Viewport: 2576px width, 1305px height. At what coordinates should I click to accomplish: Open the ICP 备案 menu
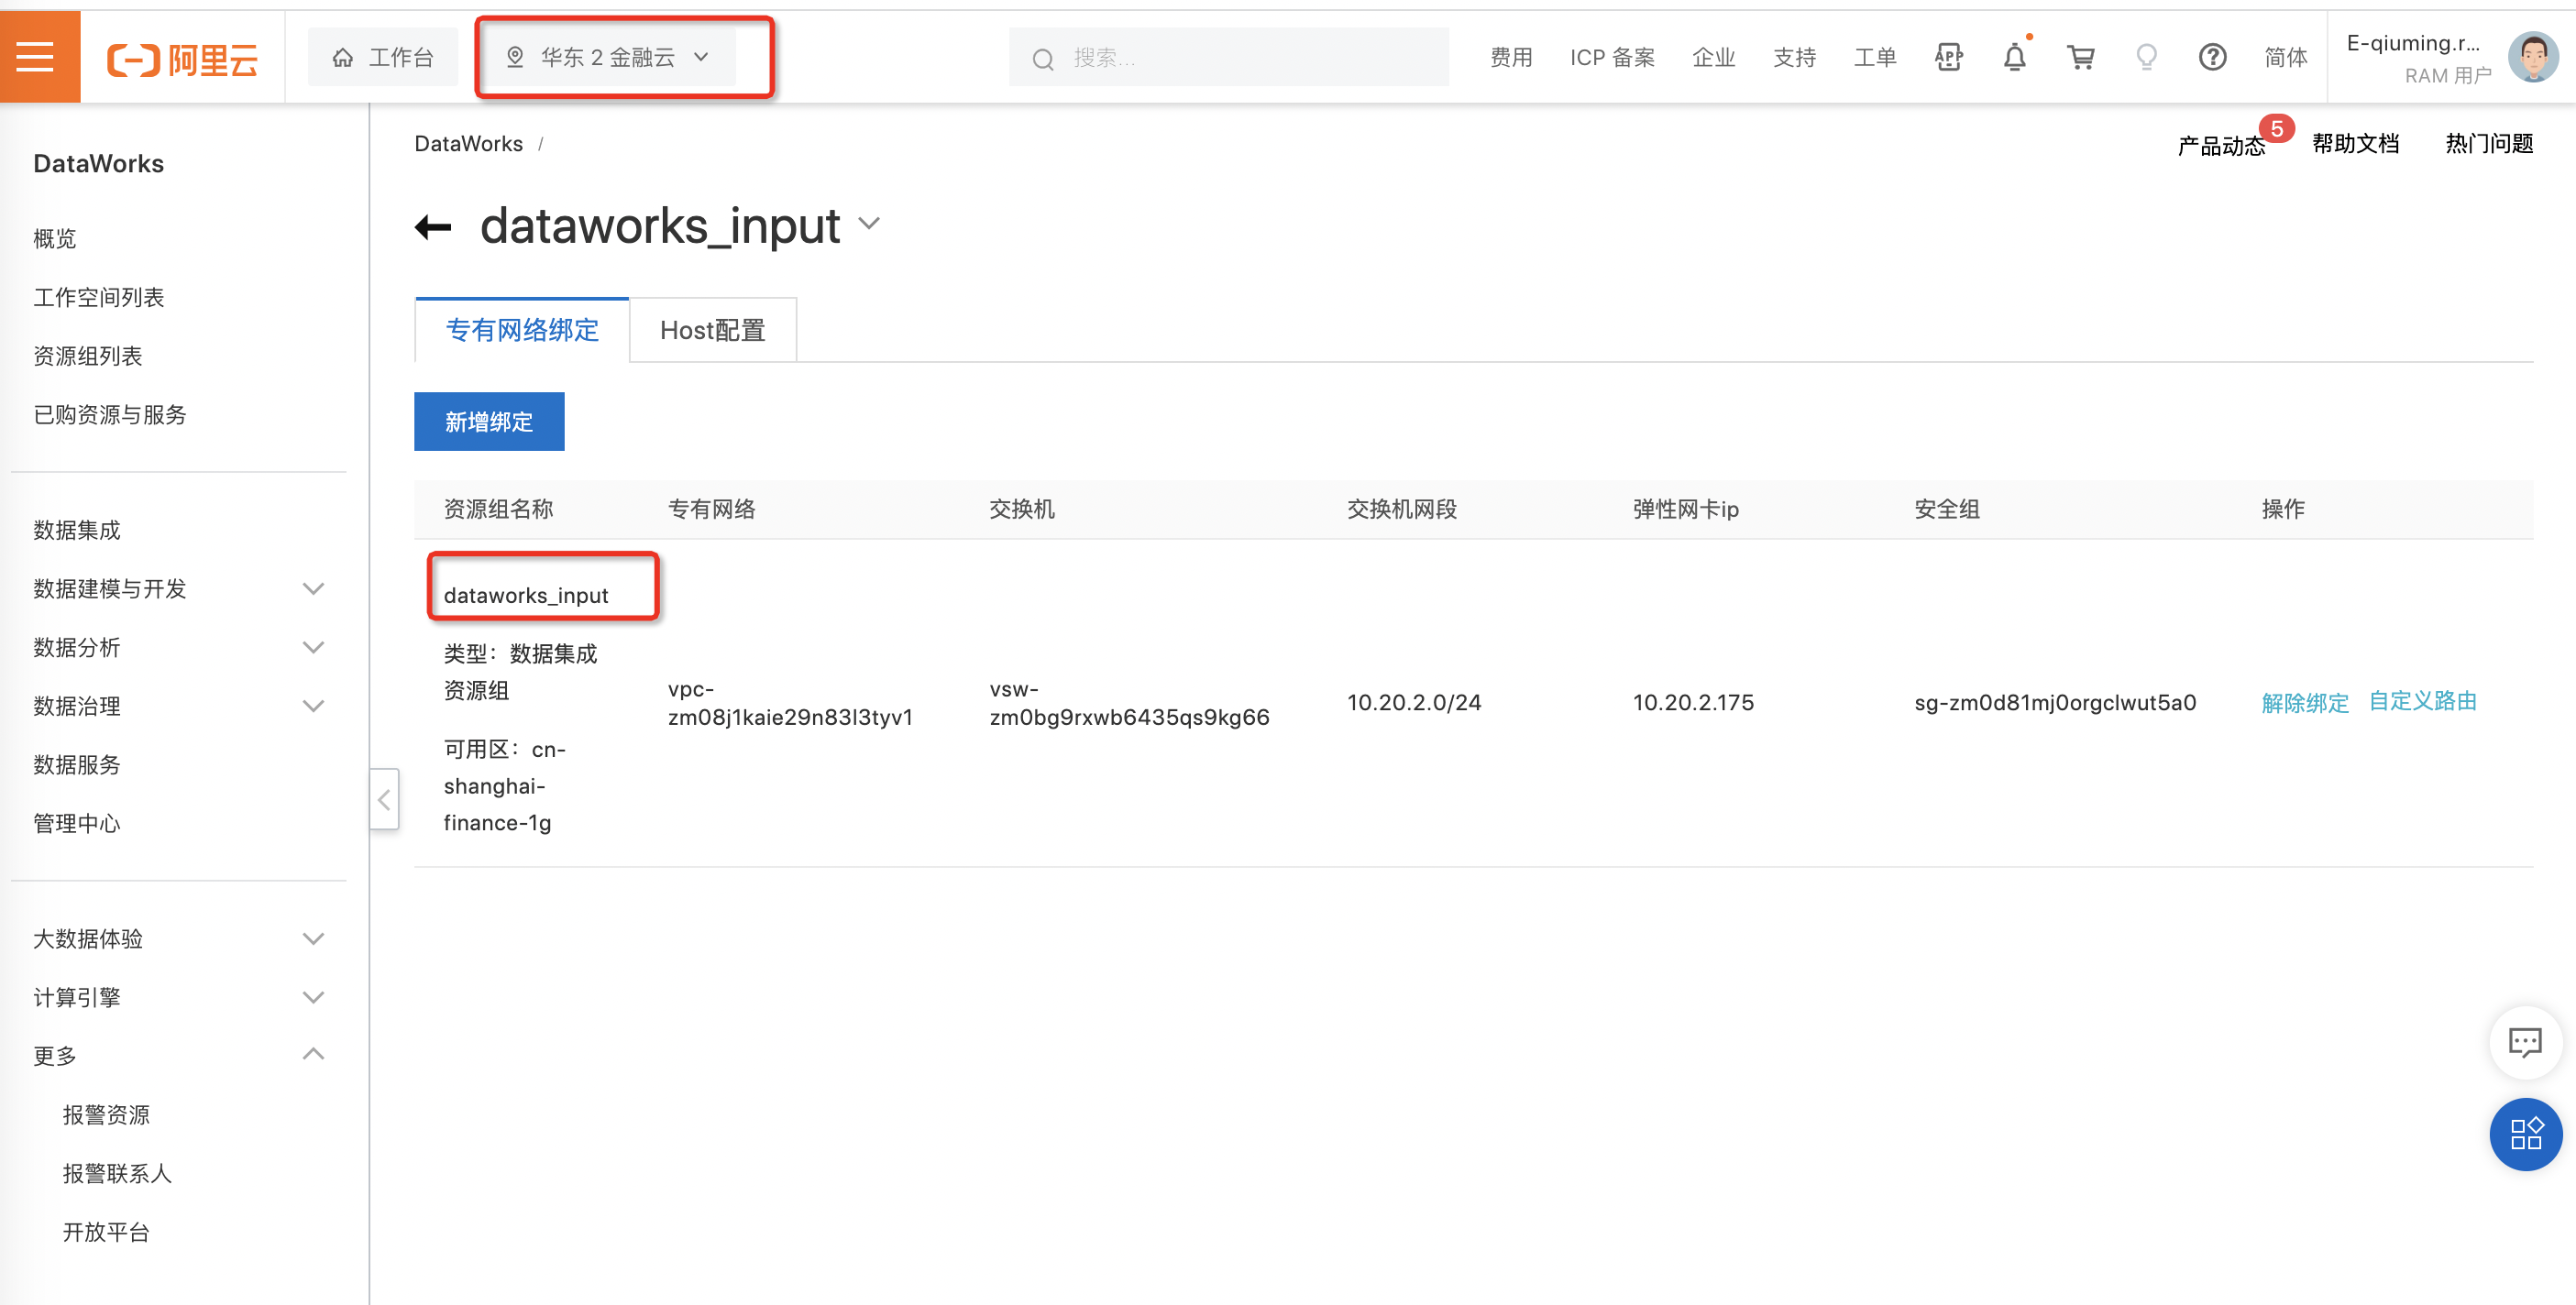coord(1612,58)
